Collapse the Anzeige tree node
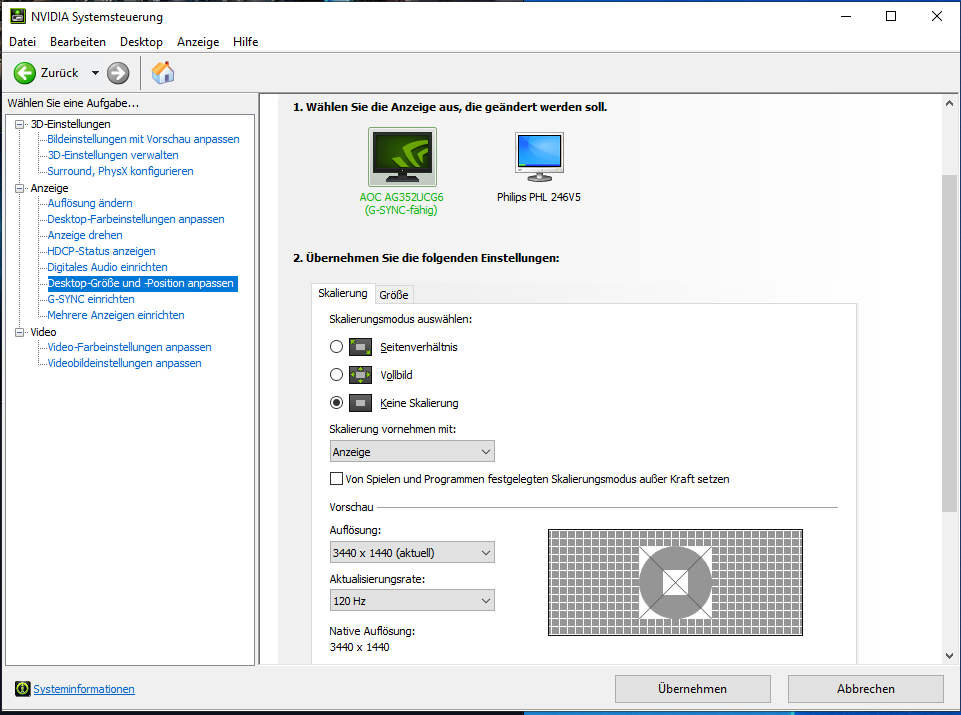 tap(20, 188)
